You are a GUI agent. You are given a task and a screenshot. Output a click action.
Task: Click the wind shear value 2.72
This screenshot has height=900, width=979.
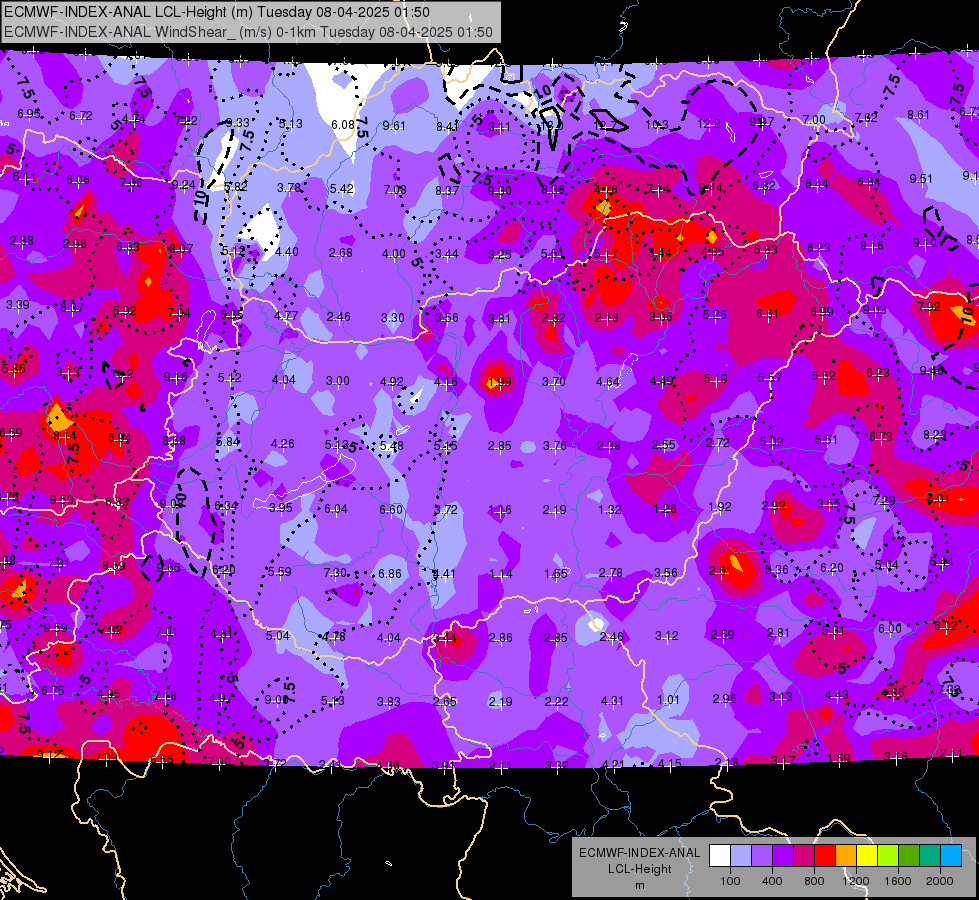tap(717, 443)
